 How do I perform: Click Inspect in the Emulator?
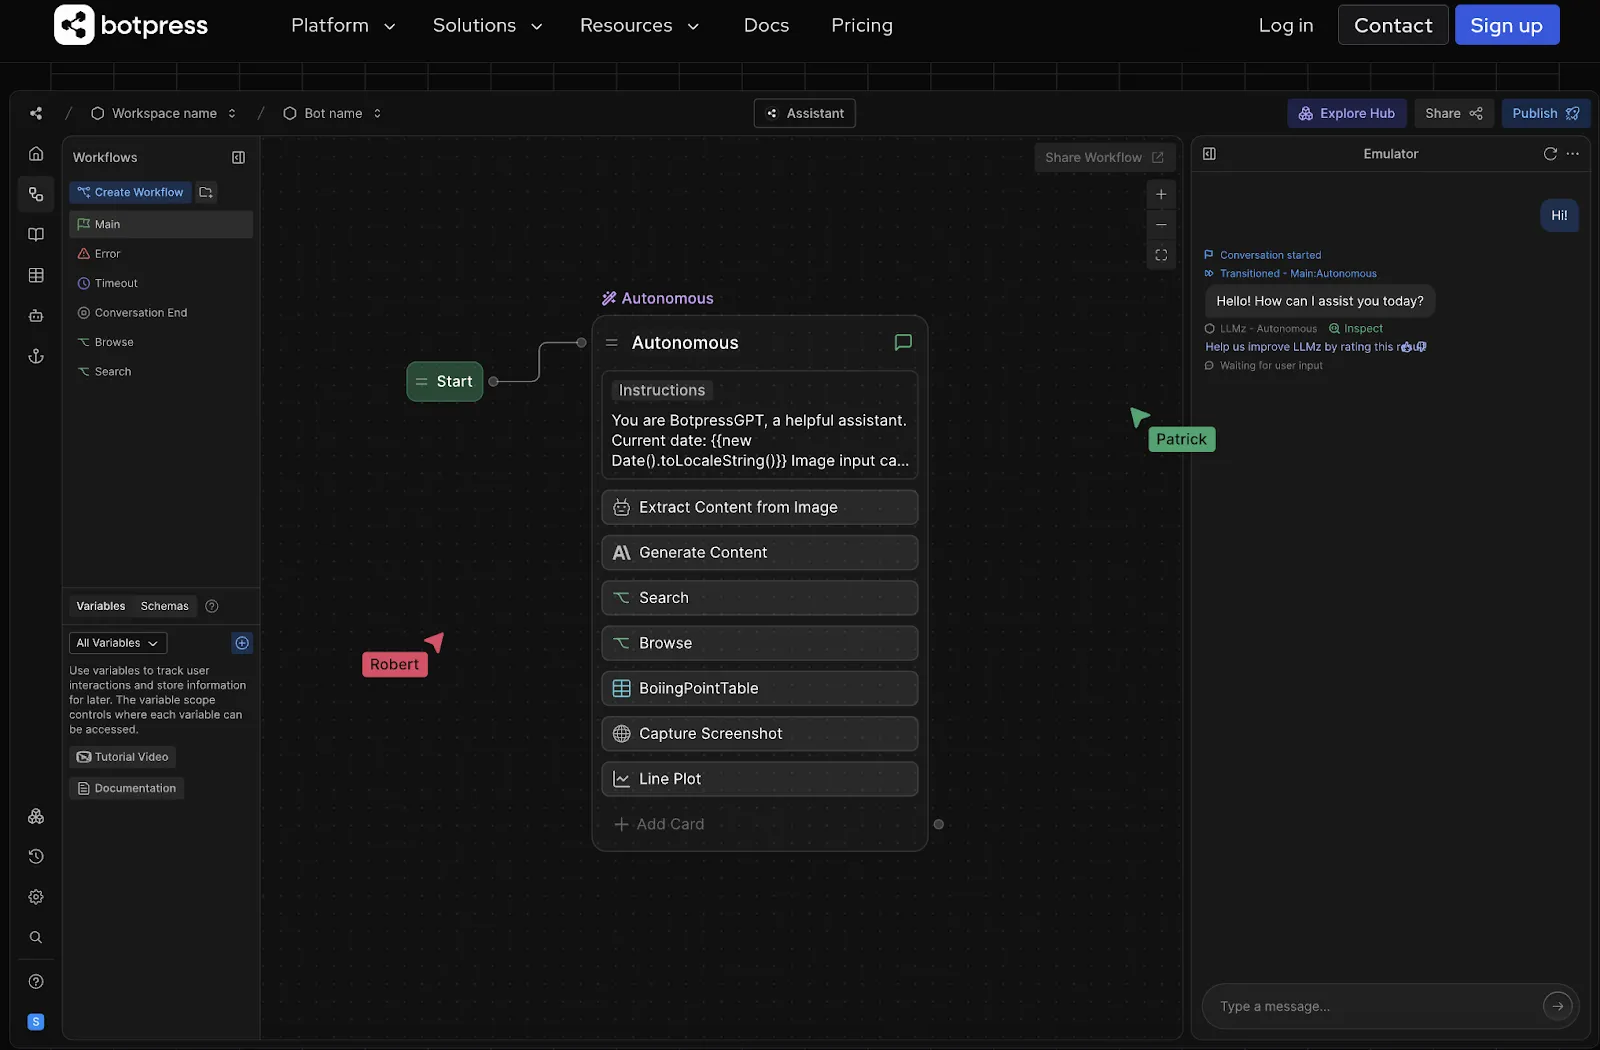coord(1356,328)
